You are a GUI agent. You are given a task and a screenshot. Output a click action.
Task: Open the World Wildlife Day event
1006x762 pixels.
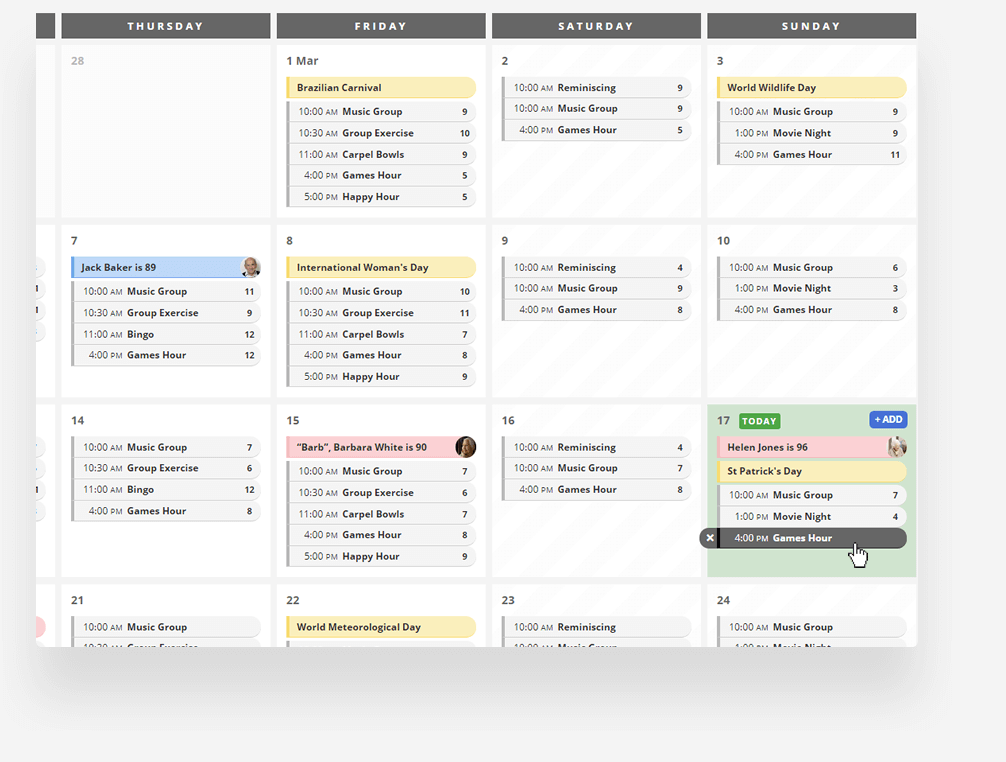[810, 88]
